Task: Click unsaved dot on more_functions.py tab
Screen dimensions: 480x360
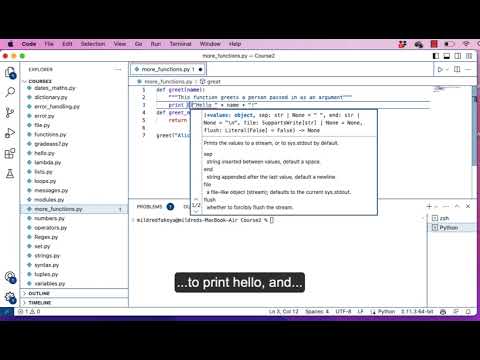Action: tap(200, 69)
